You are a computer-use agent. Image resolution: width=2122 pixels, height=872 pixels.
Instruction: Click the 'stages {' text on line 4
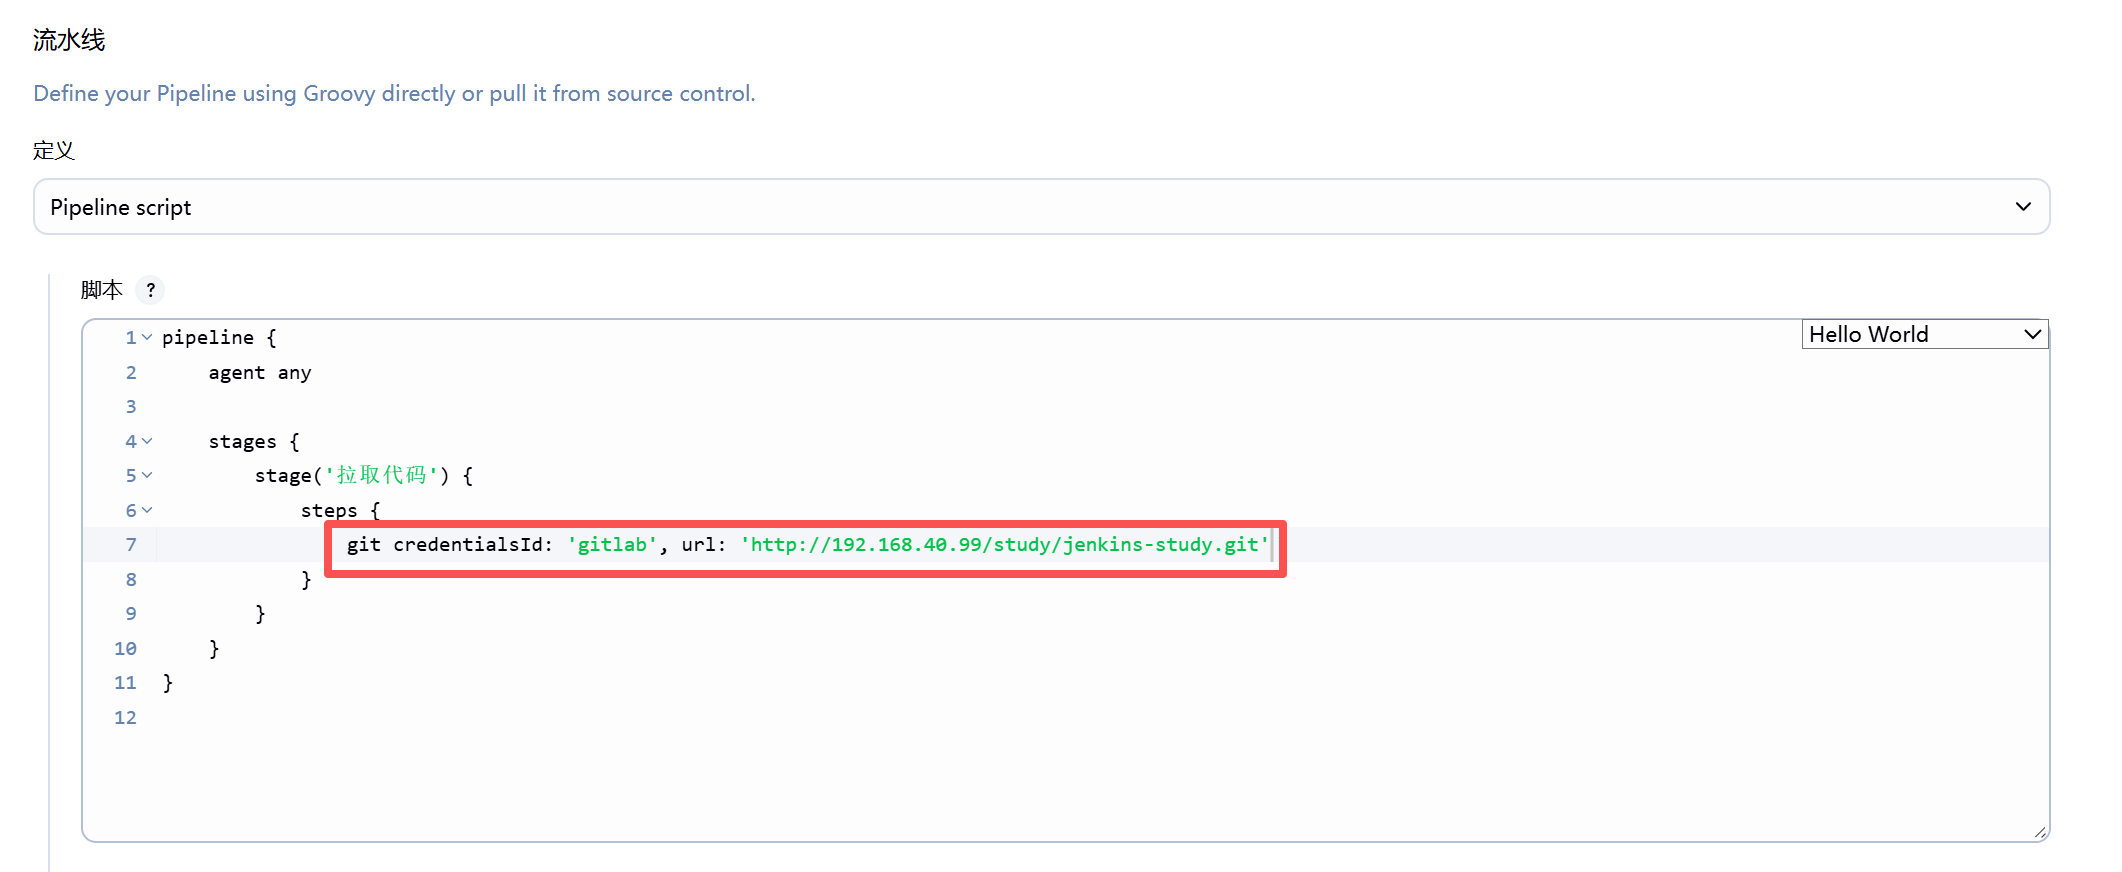254,441
